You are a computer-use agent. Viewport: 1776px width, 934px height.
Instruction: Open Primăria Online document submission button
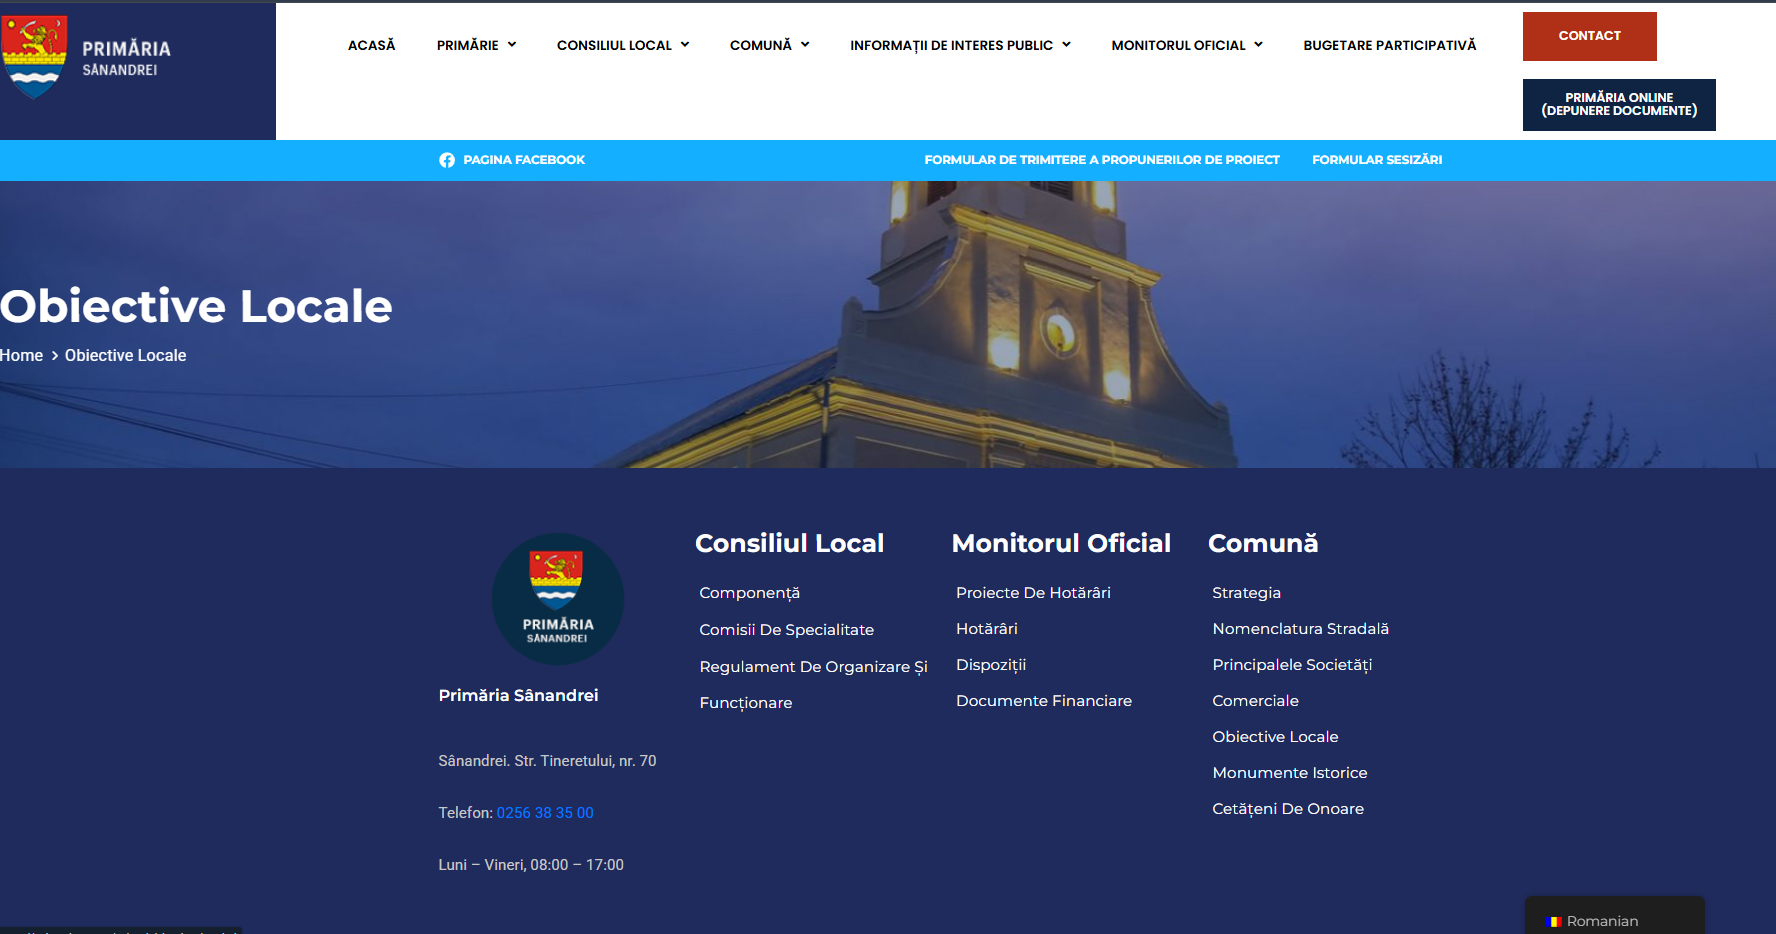coord(1618,105)
